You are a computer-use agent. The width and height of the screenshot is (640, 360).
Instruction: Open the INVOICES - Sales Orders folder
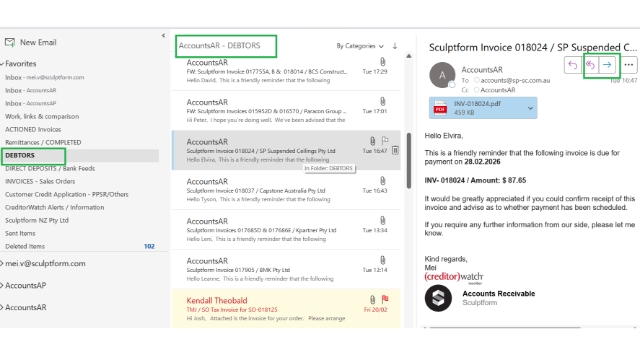[40, 182]
